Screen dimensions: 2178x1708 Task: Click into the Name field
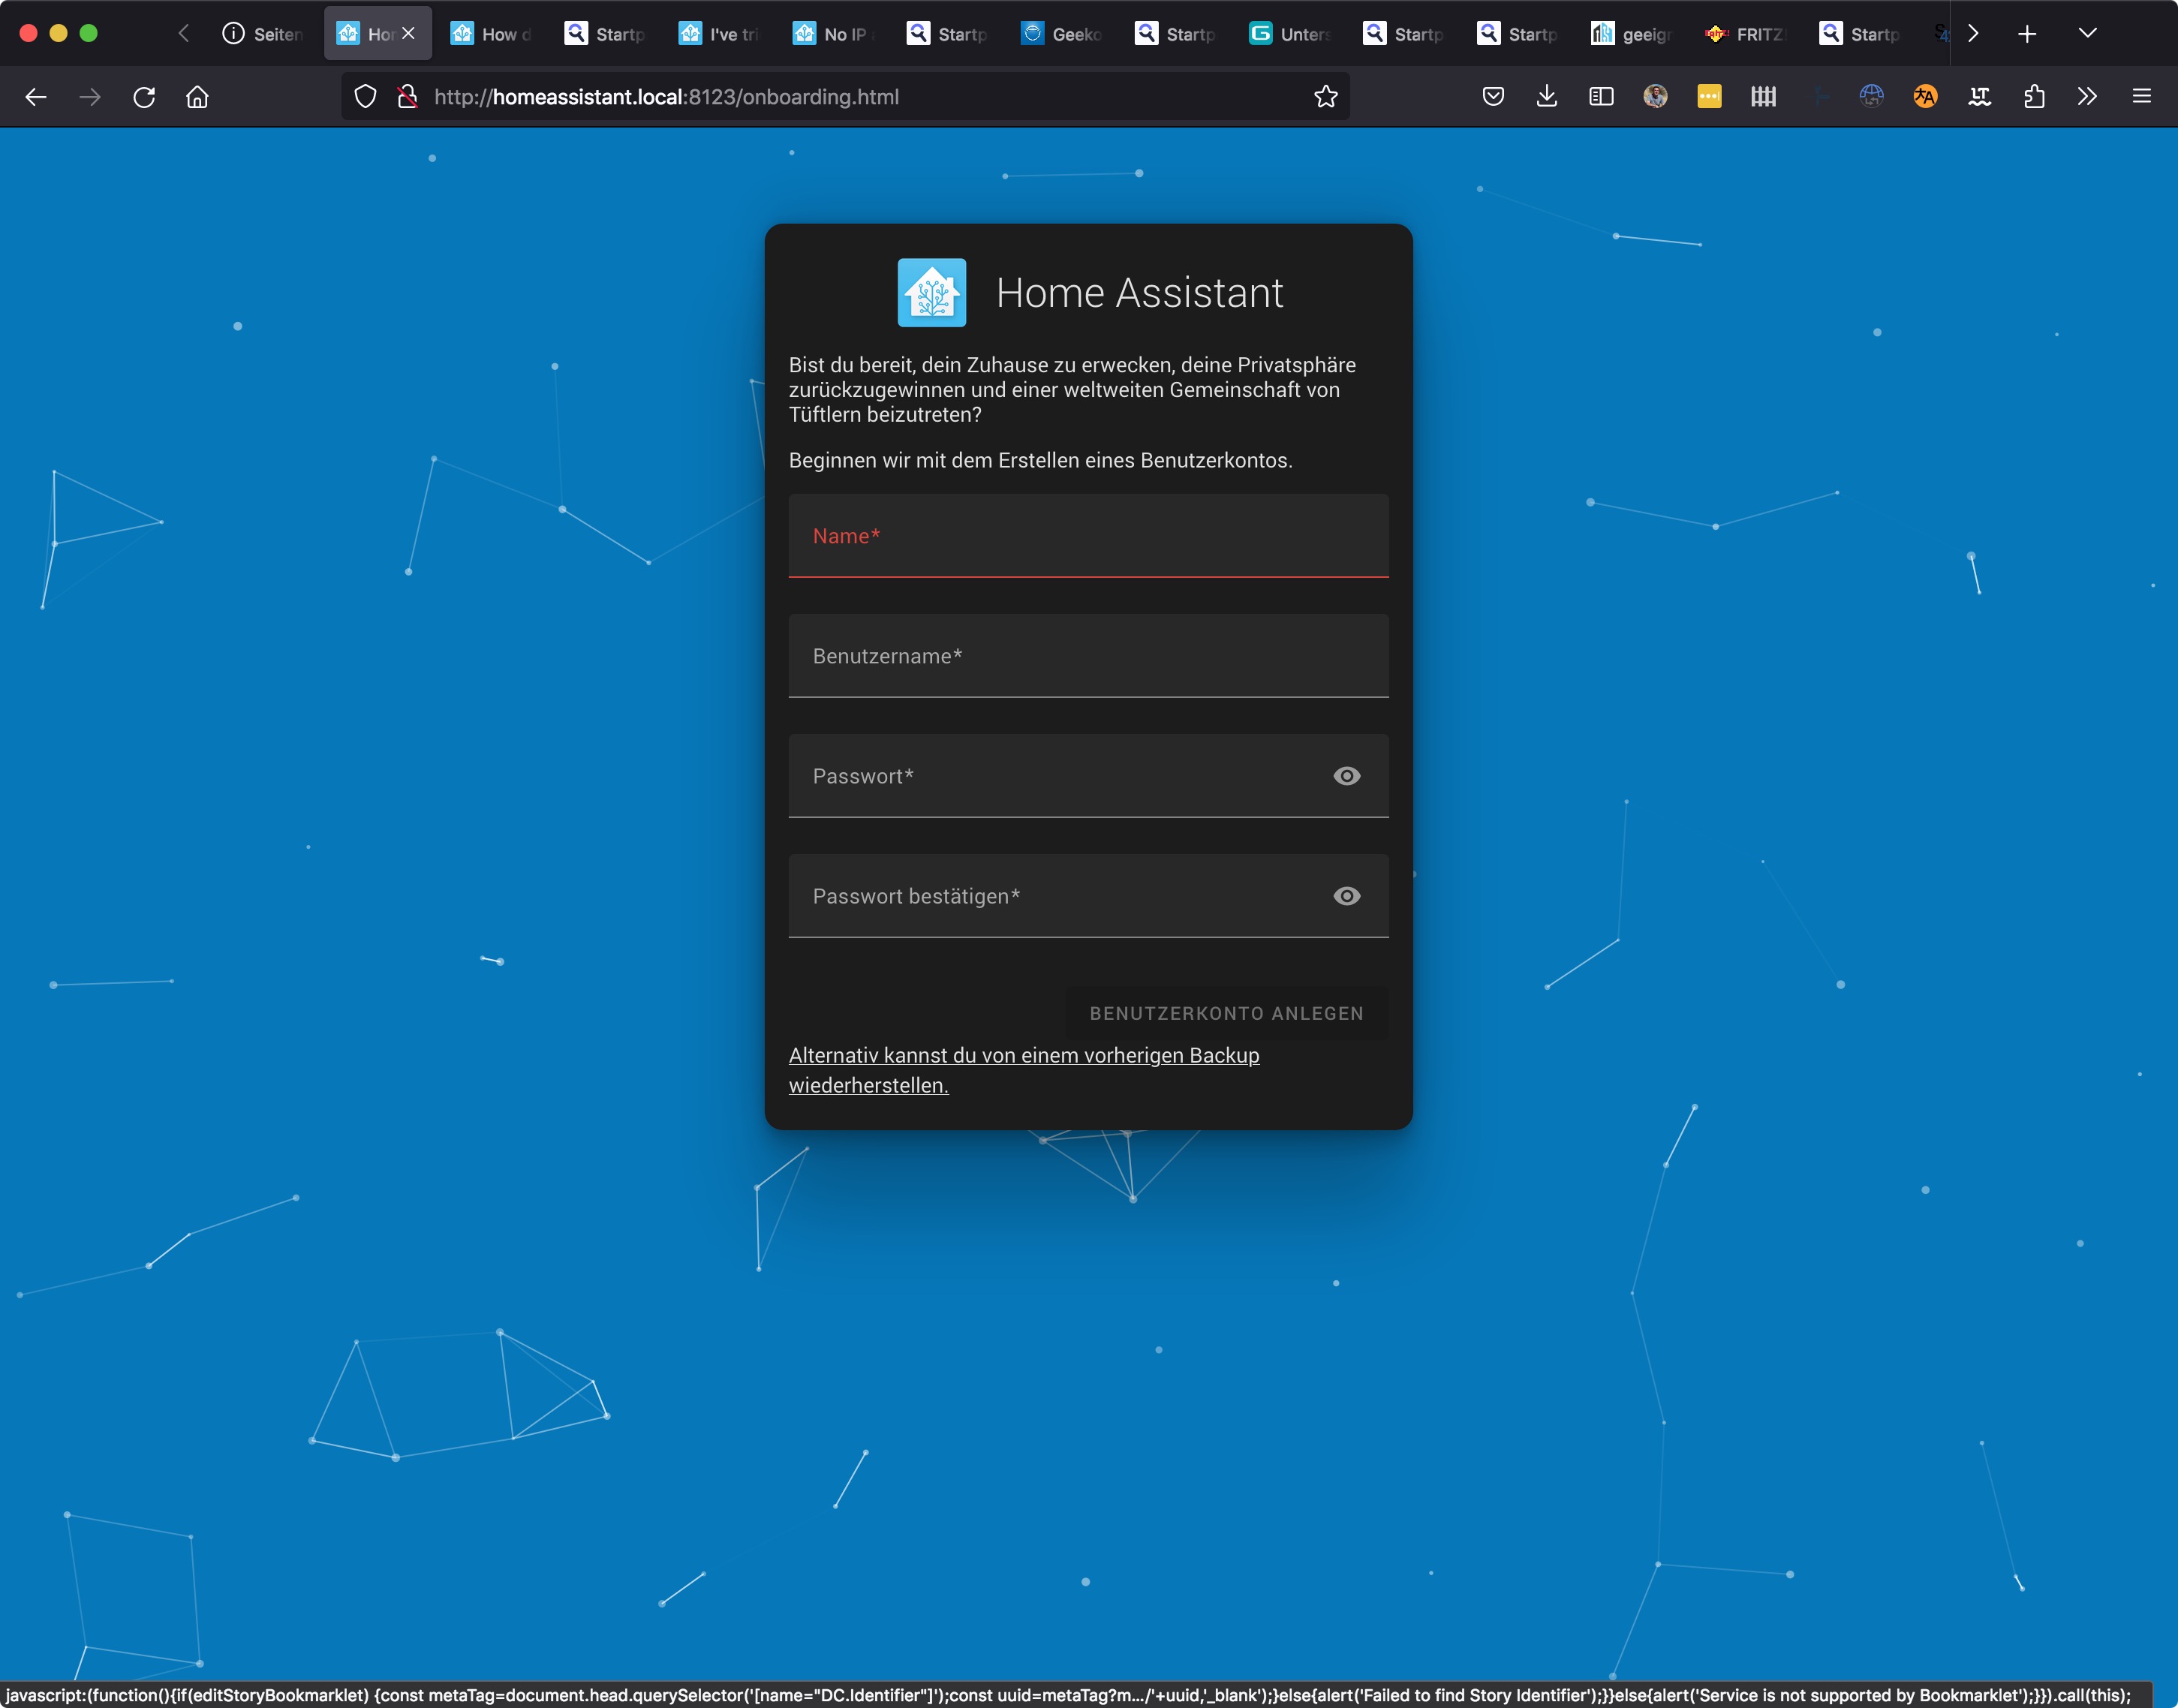[1088, 536]
